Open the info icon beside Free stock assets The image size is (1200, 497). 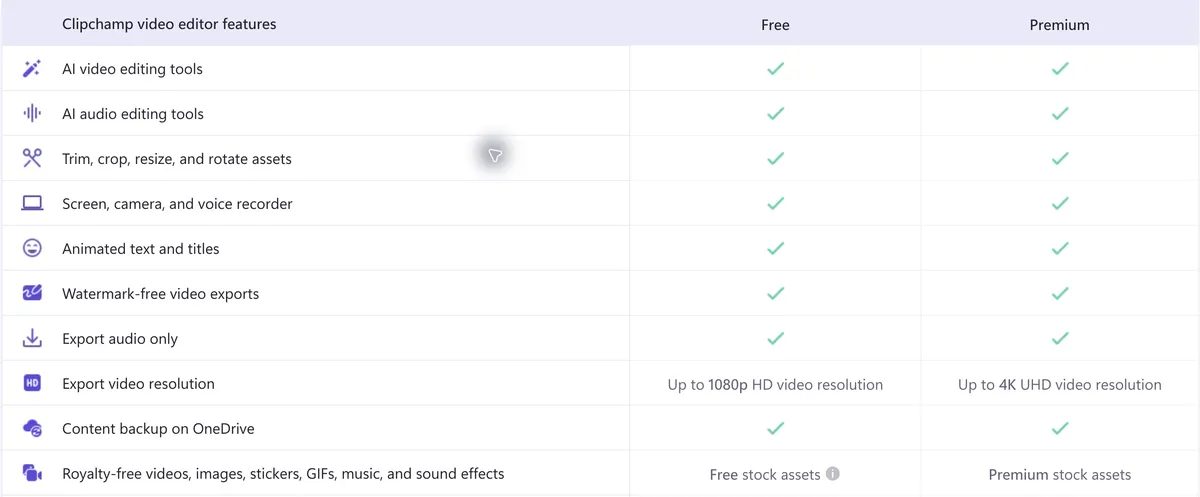coord(833,474)
